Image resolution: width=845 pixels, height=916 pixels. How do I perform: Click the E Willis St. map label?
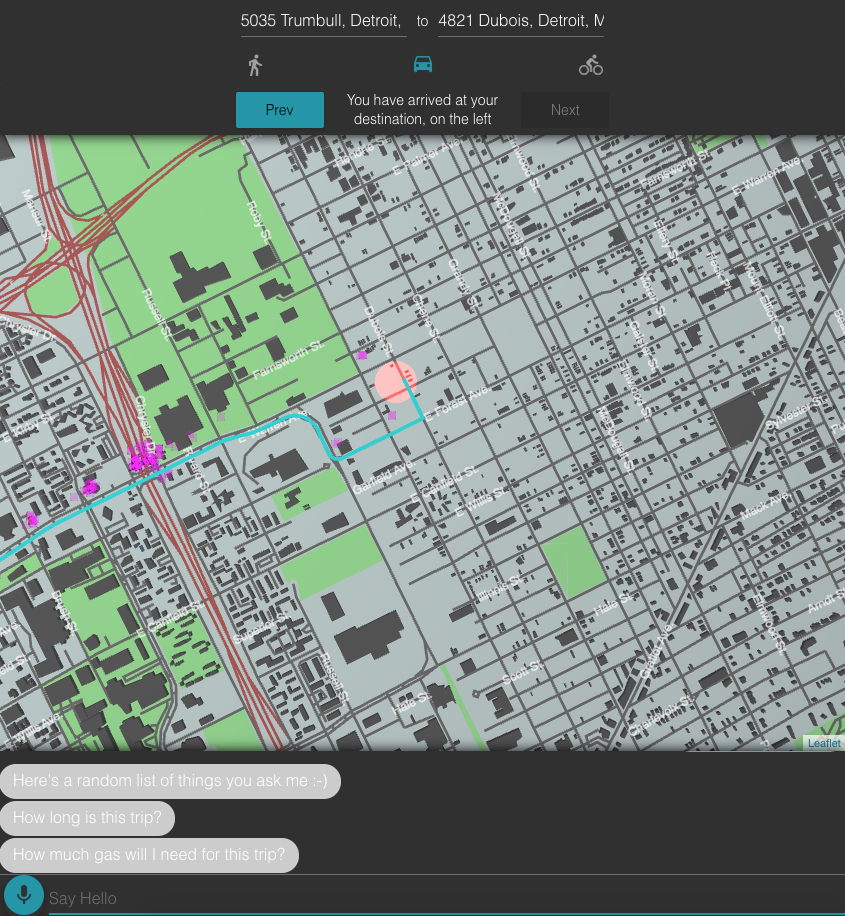[482, 502]
